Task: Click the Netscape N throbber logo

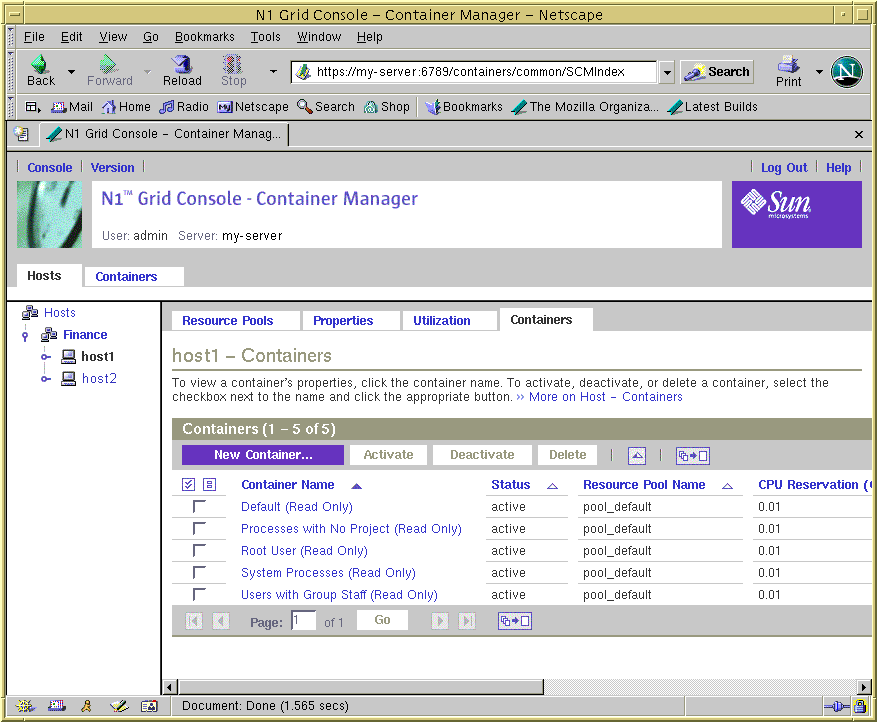Action: [847, 72]
